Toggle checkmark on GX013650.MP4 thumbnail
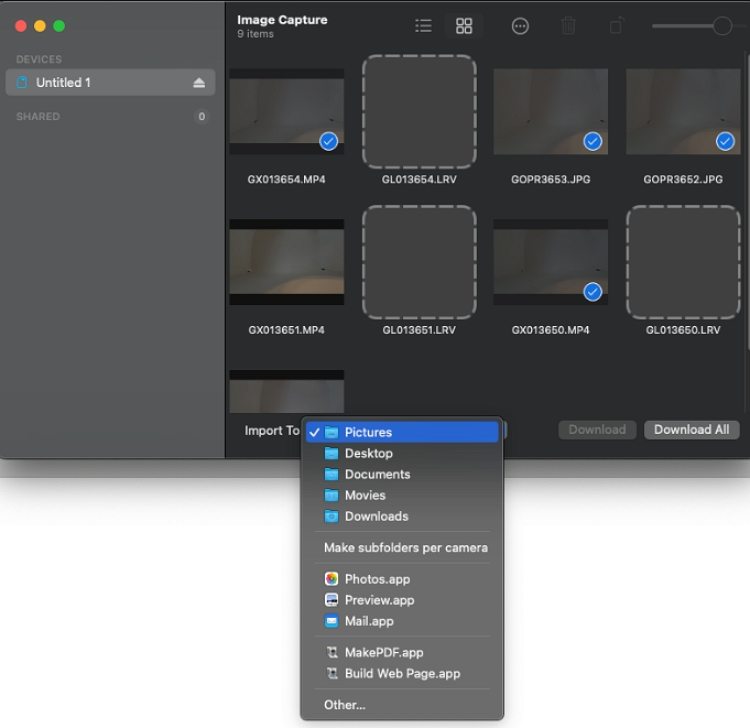The width and height of the screenshot is (750, 728). pos(593,292)
